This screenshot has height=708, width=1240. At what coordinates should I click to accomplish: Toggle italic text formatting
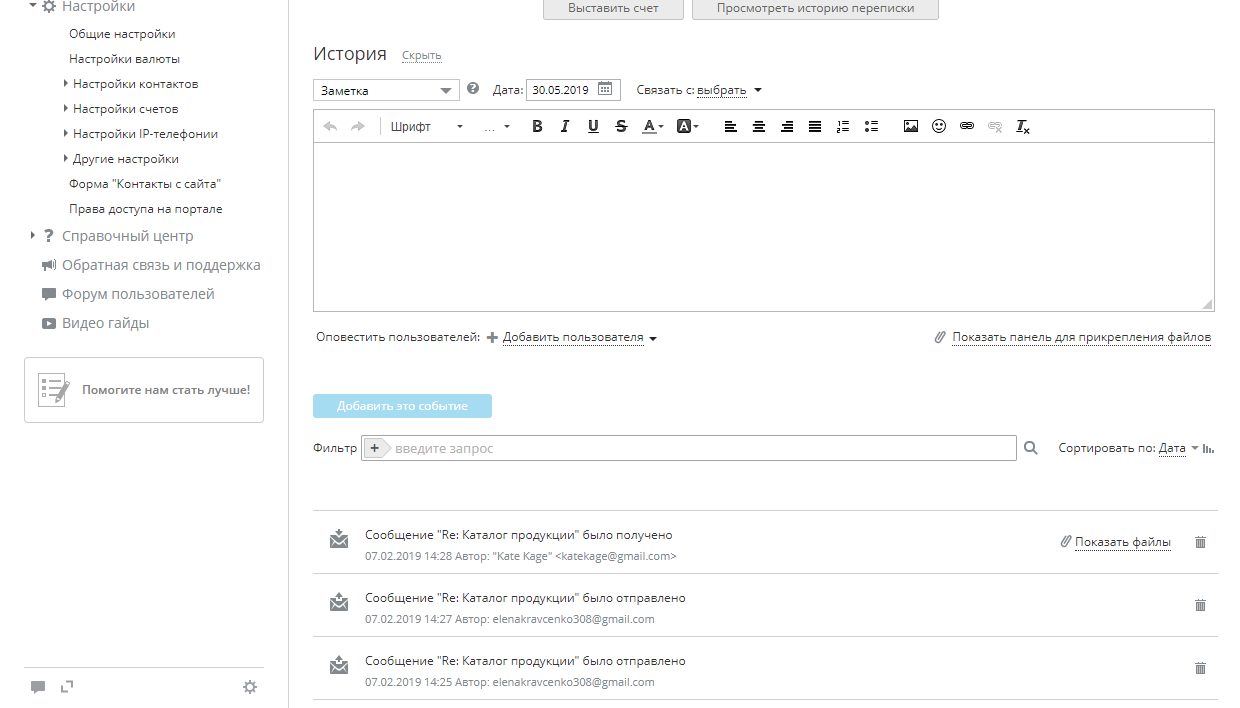(565, 127)
